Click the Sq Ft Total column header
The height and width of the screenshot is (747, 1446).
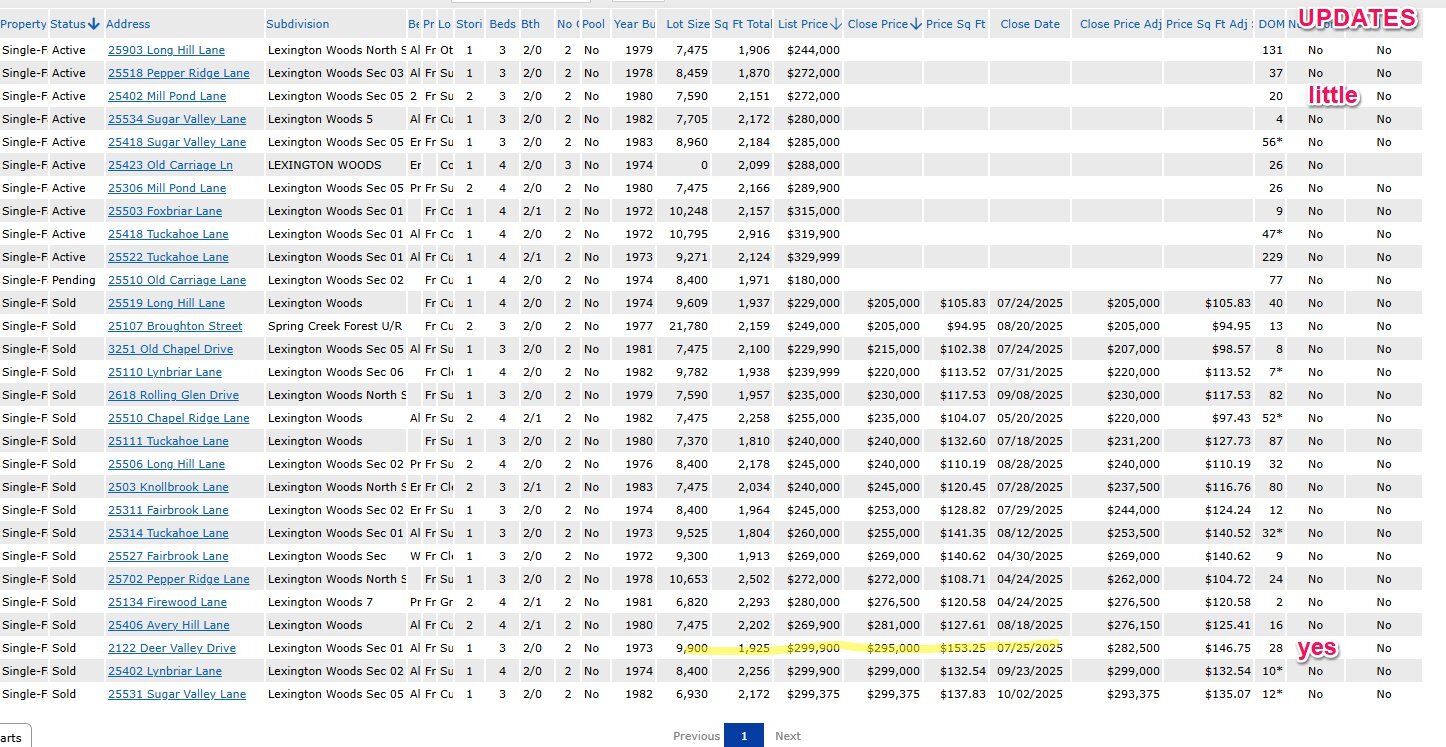coord(741,24)
